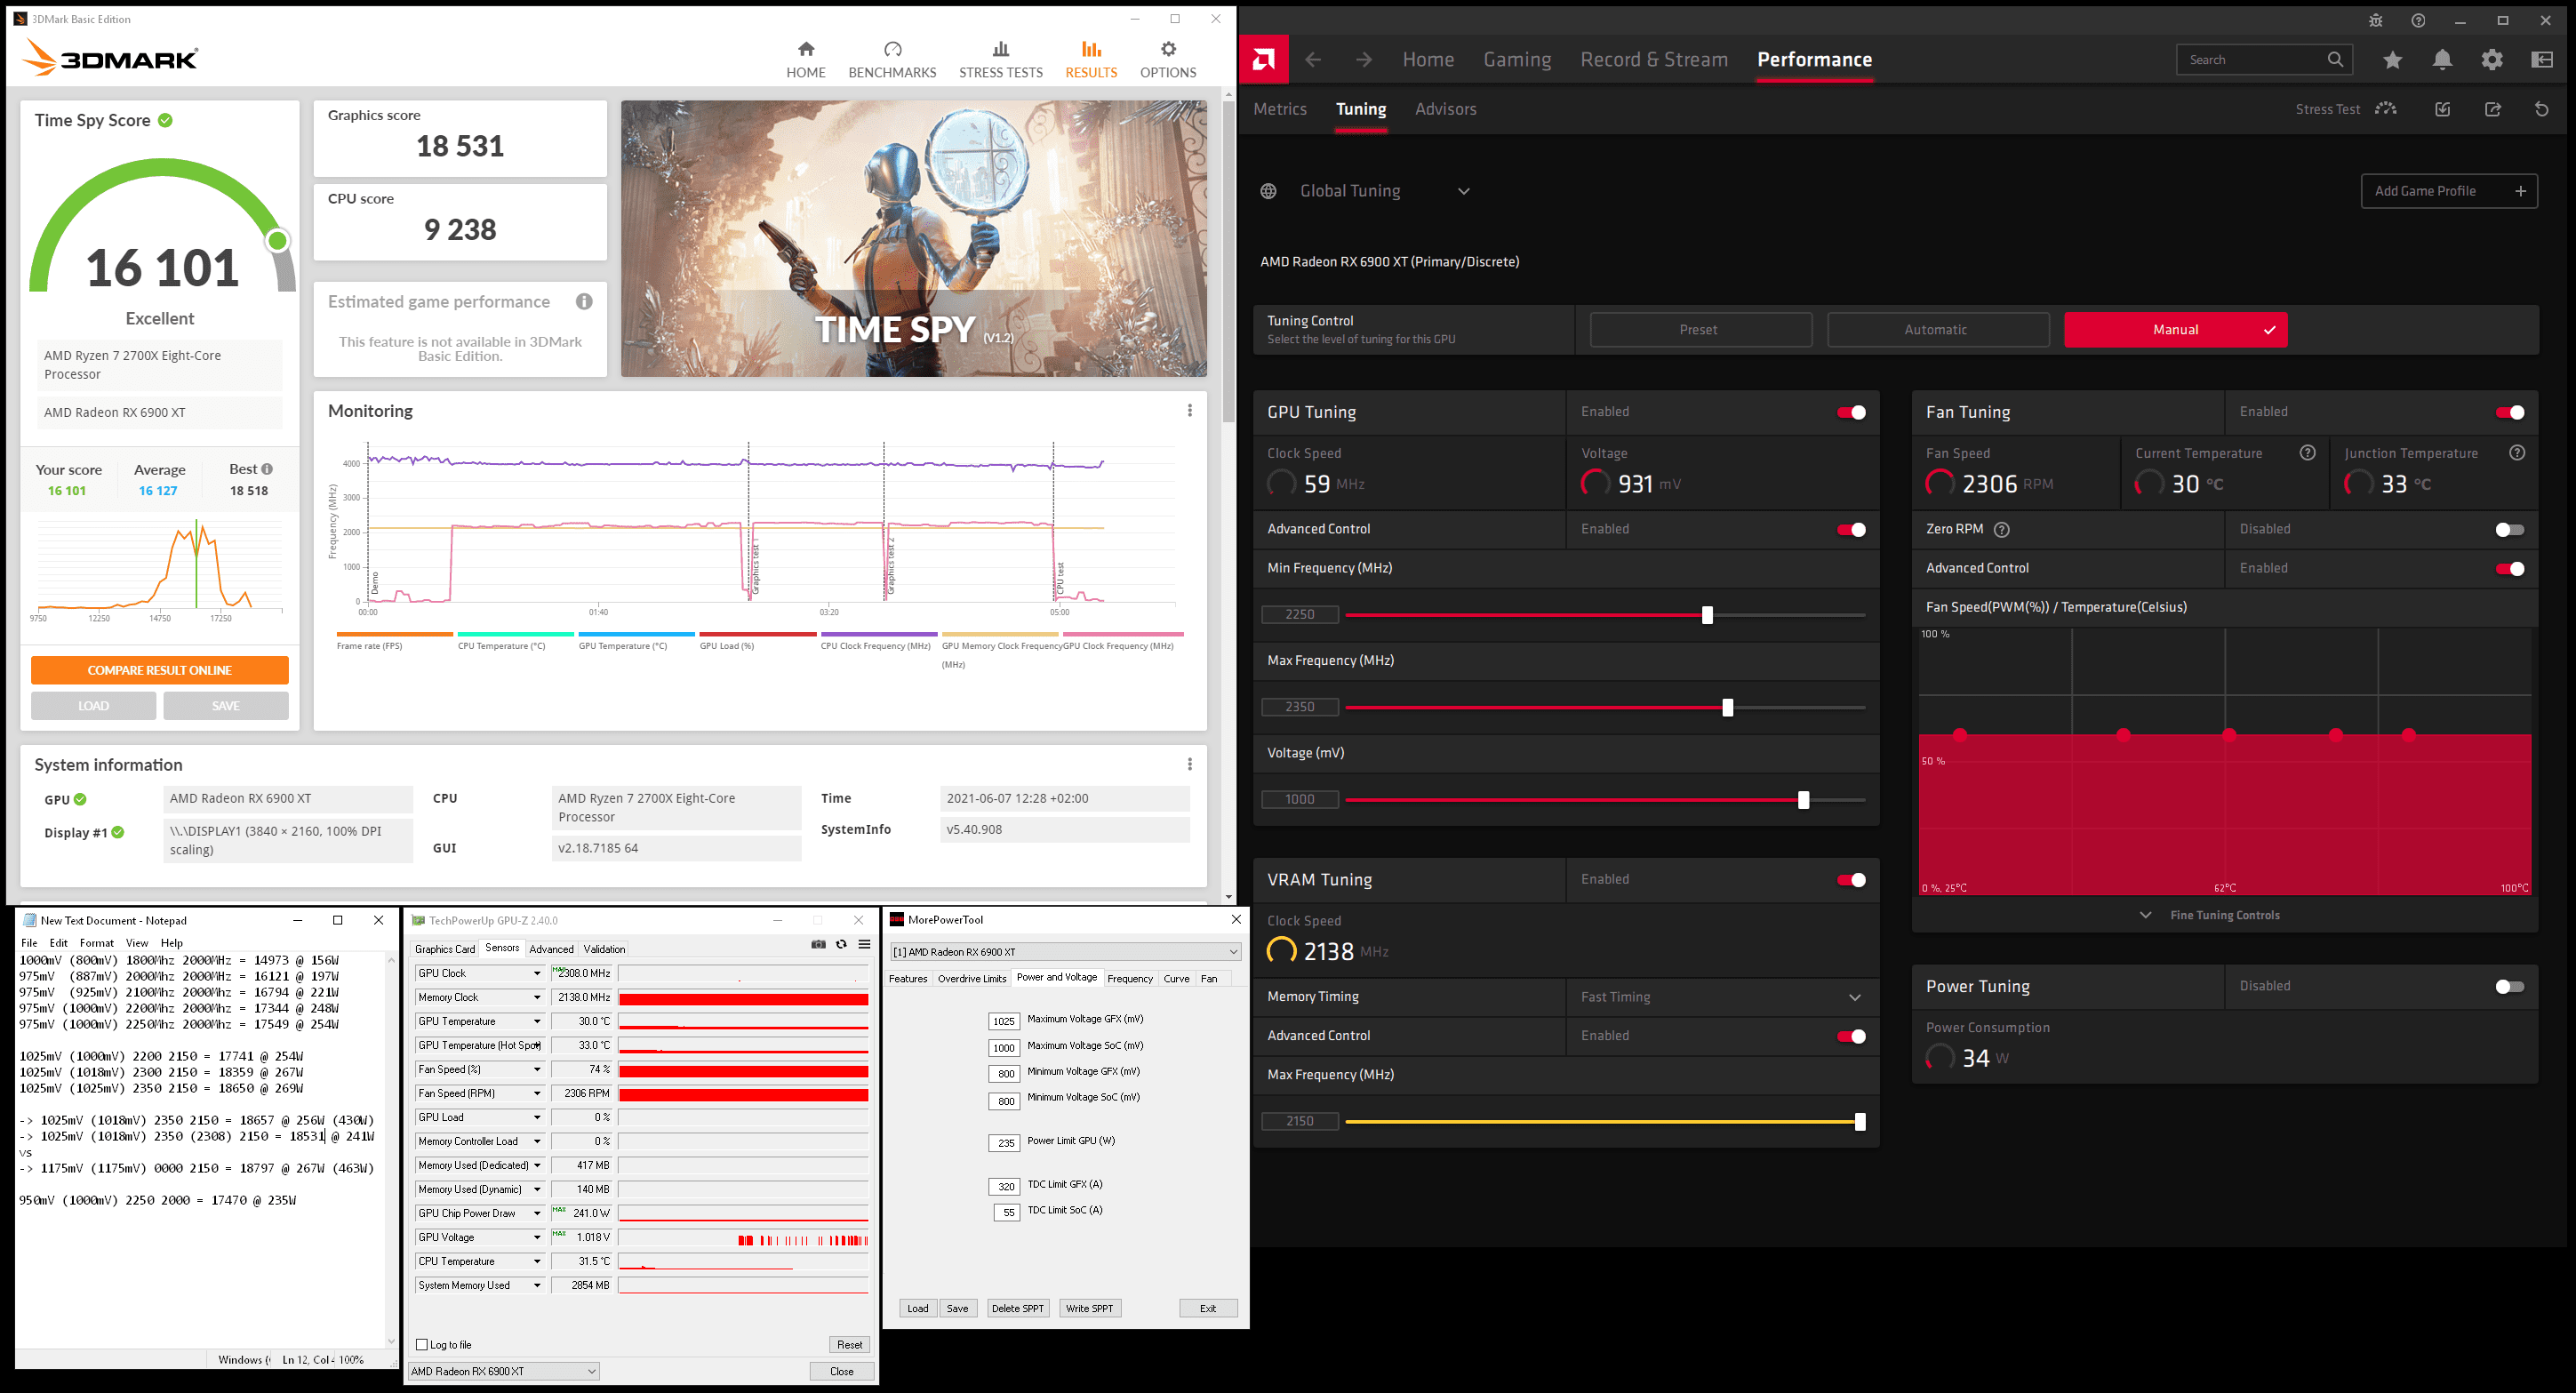
Task: Click GPU-Z screenshot camera icon
Action: click(818, 944)
